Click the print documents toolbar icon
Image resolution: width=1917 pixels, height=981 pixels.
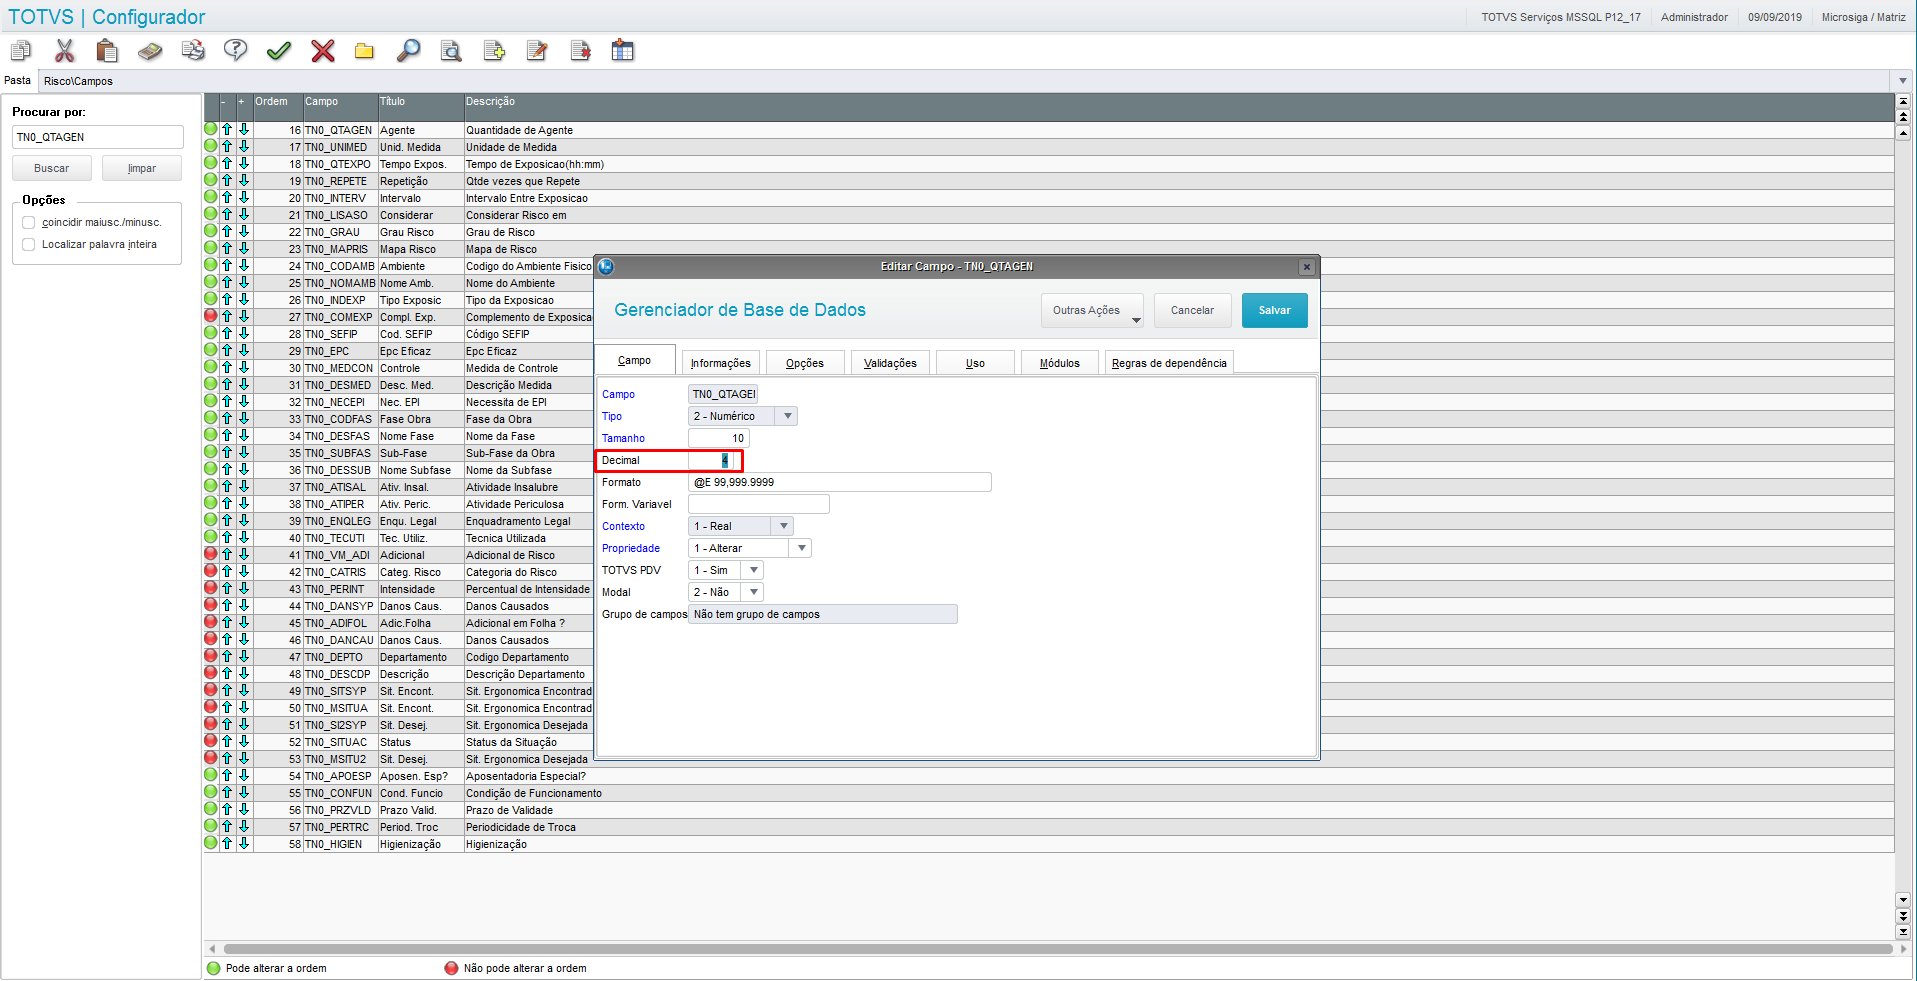(x=193, y=50)
